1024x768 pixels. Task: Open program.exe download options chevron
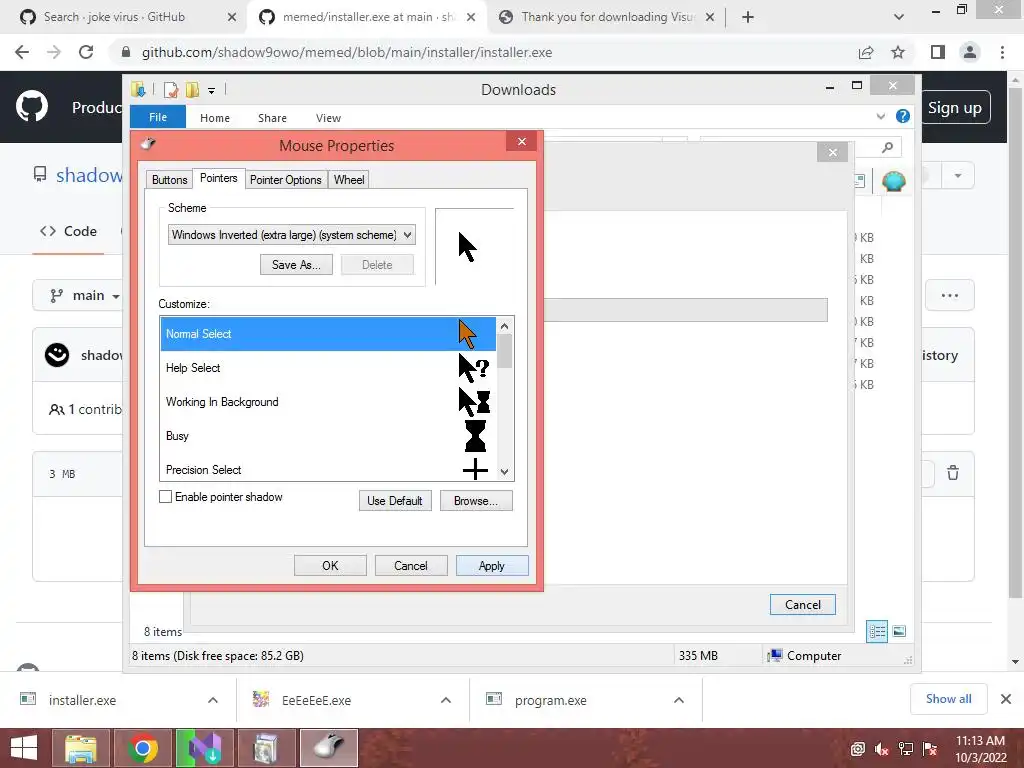679,700
